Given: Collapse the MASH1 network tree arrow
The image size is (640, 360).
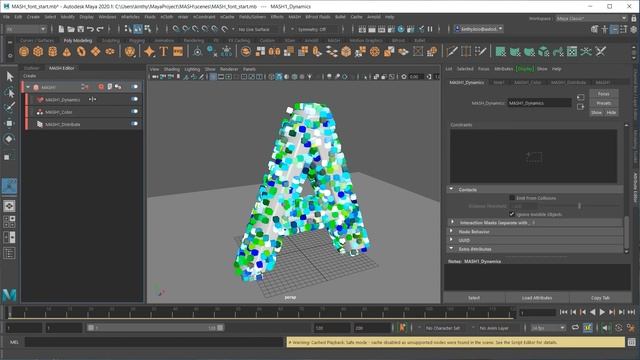Looking at the screenshot, I should tap(28, 87).
